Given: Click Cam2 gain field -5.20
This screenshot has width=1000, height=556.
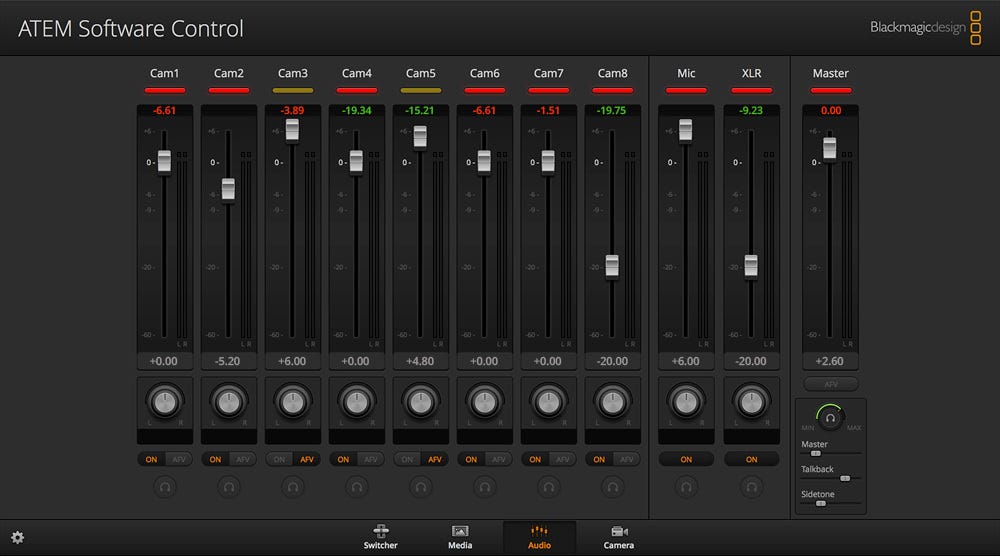Looking at the screenshot, I should tap(228, 362).
